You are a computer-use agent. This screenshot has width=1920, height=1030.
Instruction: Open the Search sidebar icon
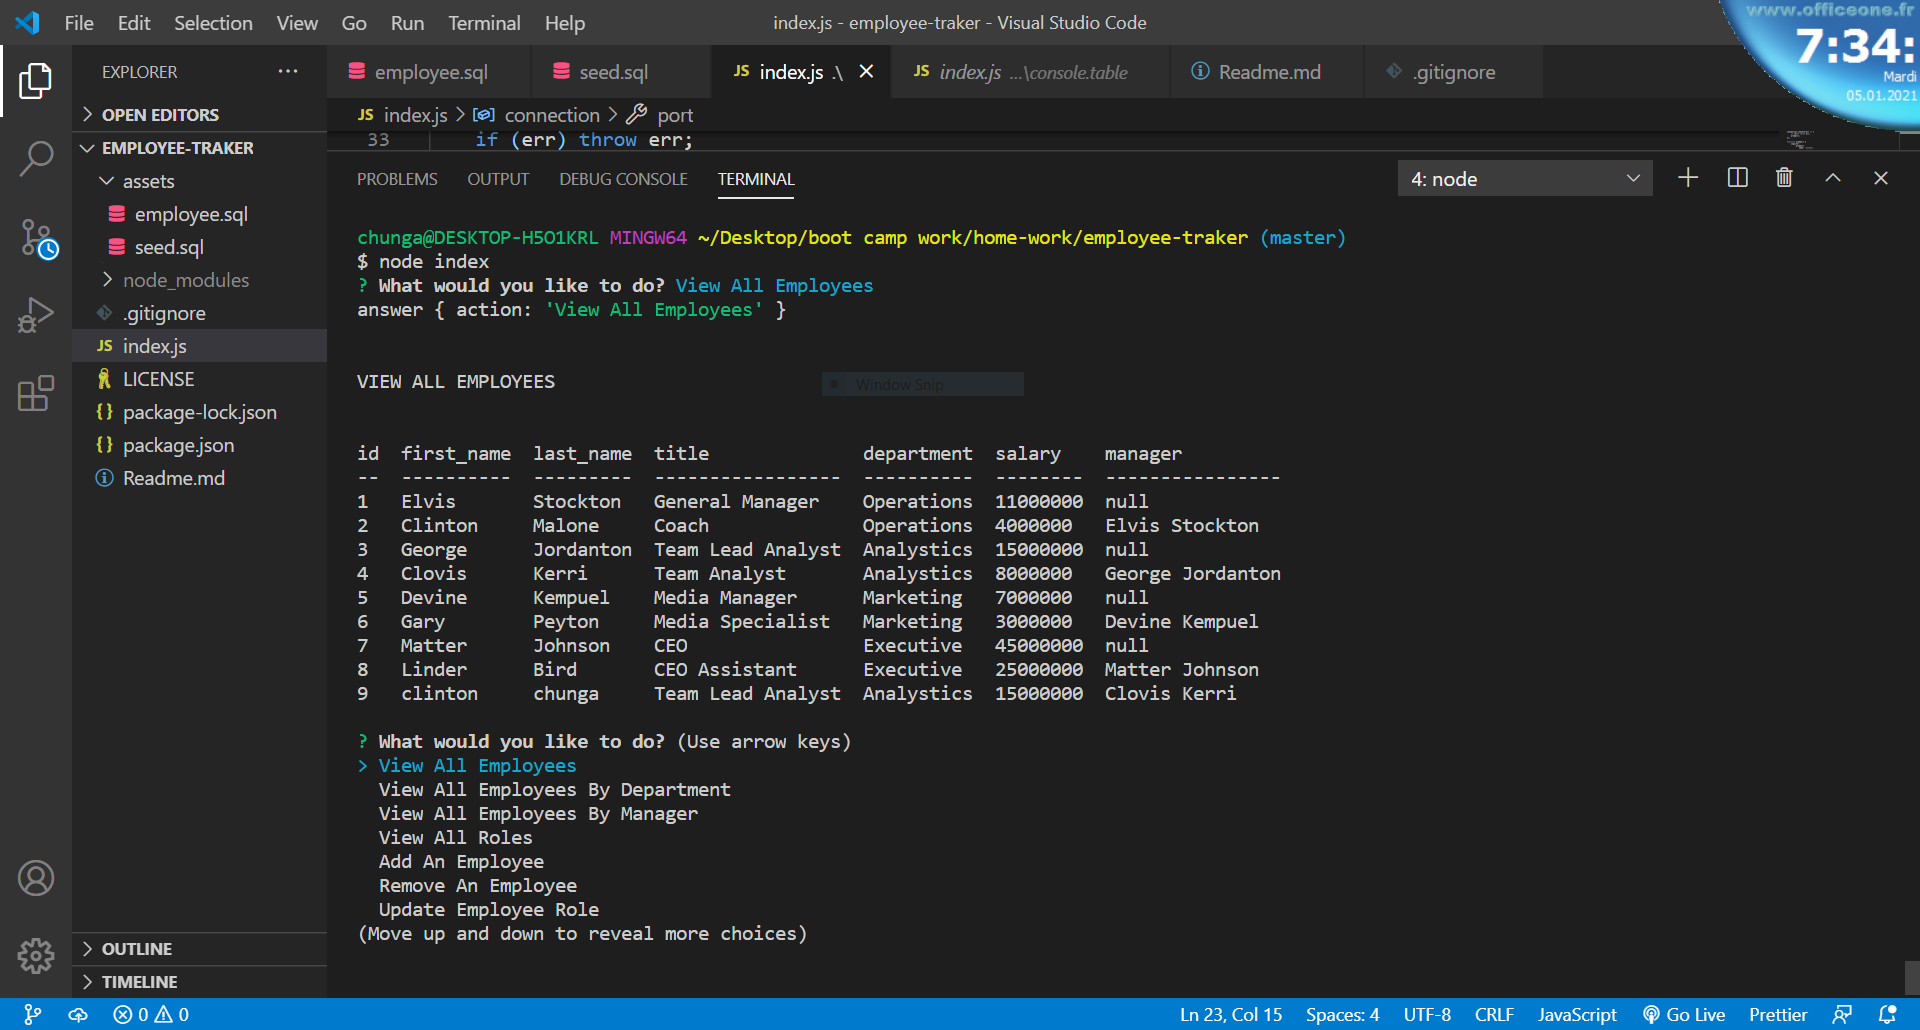coord(36,159)
